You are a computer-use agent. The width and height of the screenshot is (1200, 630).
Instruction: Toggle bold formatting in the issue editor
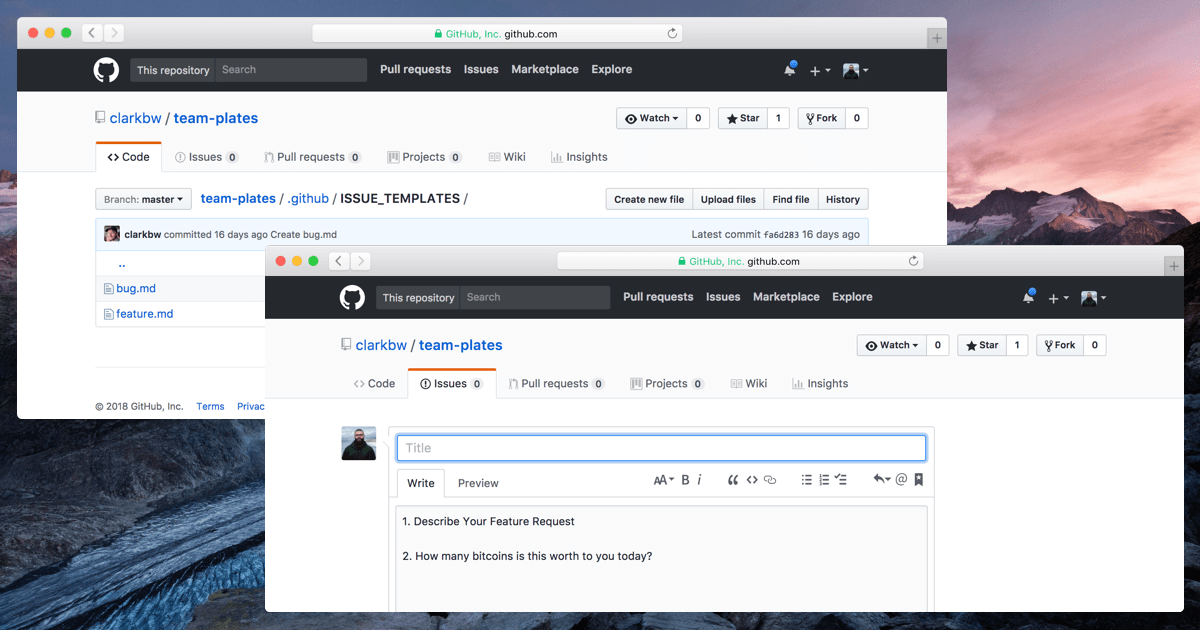pos(686,480)
